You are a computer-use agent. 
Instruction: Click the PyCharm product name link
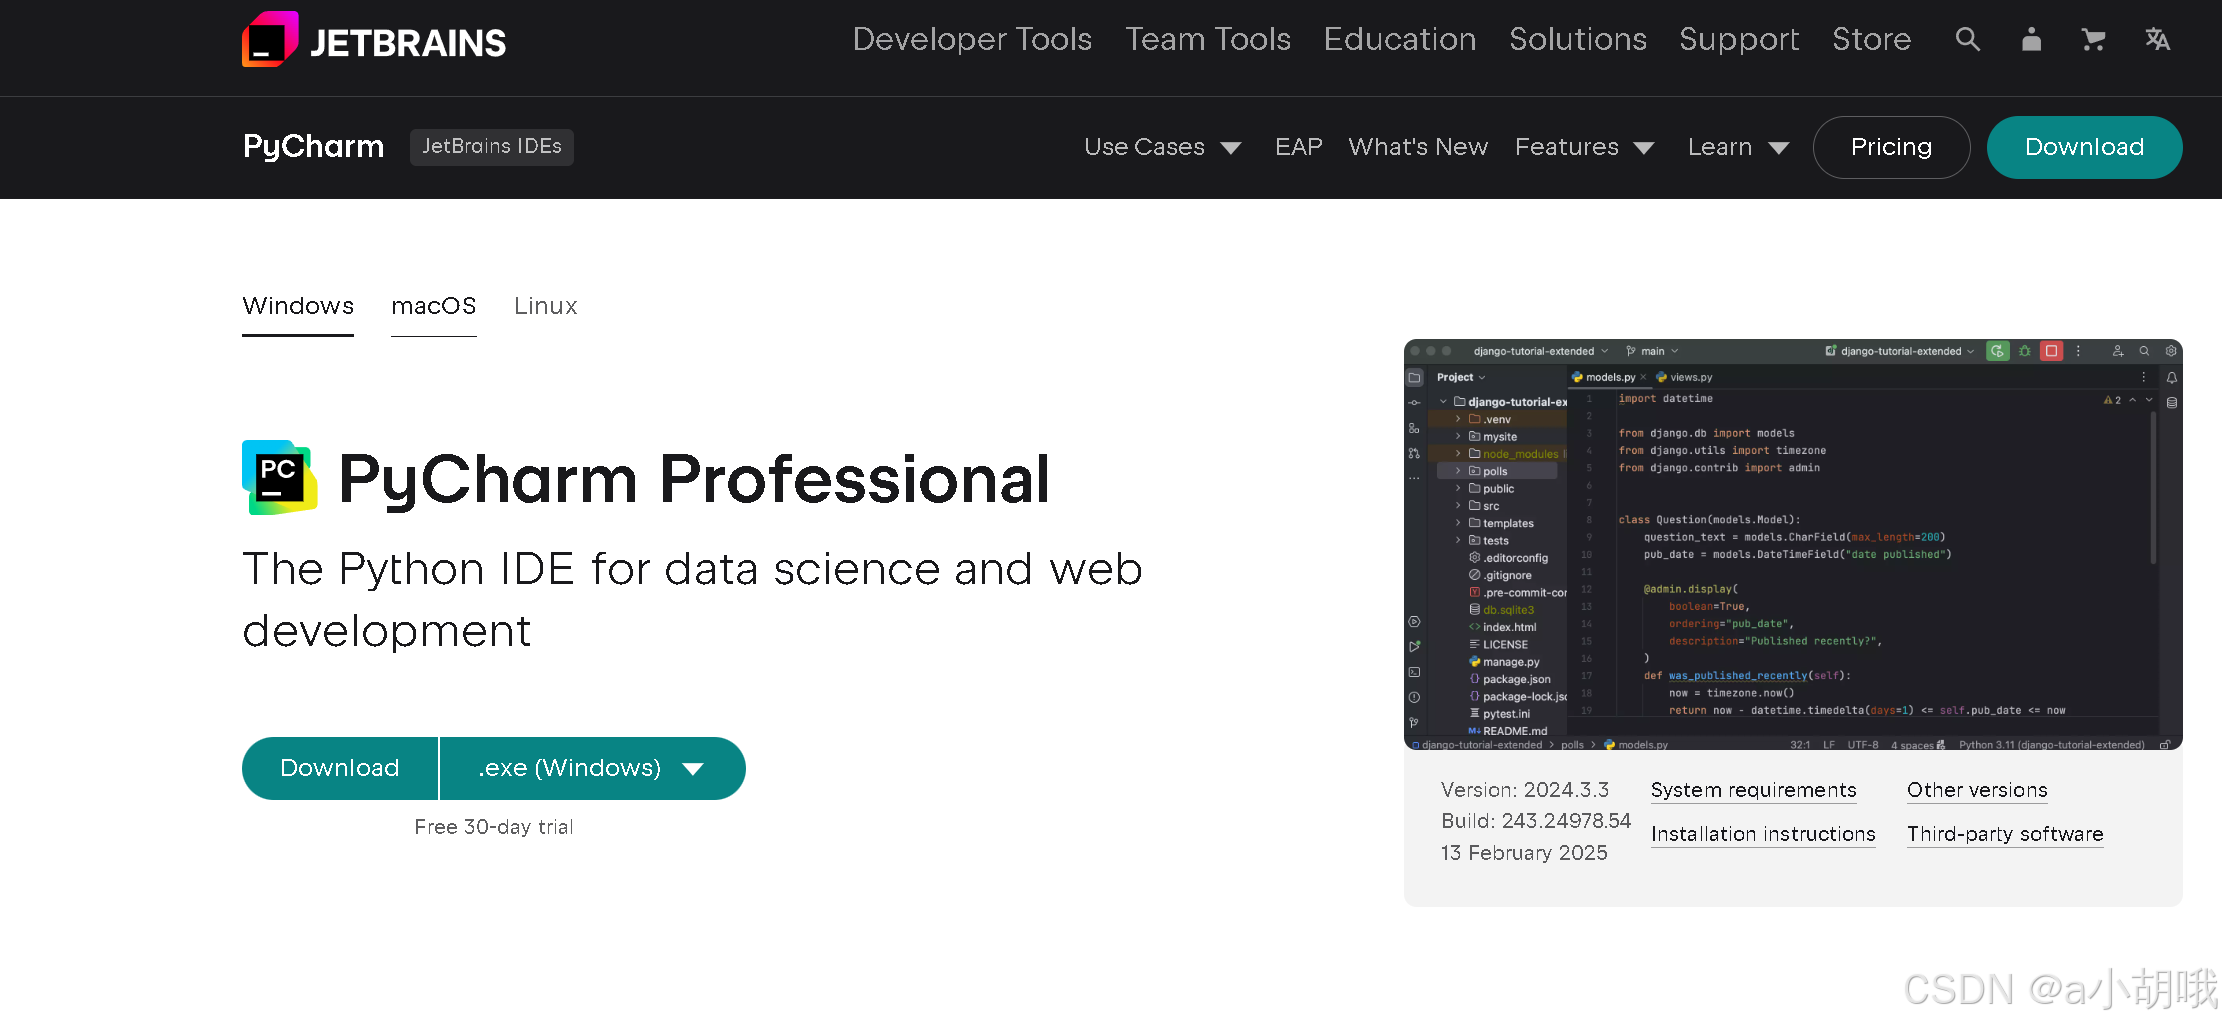pos(313,147)
